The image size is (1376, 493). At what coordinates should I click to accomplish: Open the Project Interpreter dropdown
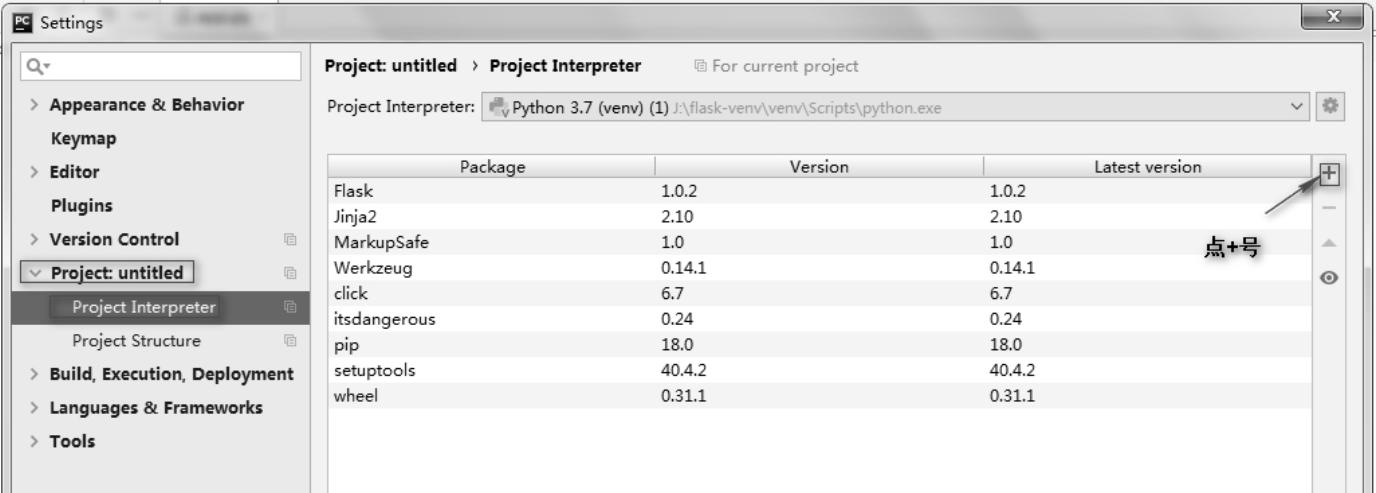[898, 107]
